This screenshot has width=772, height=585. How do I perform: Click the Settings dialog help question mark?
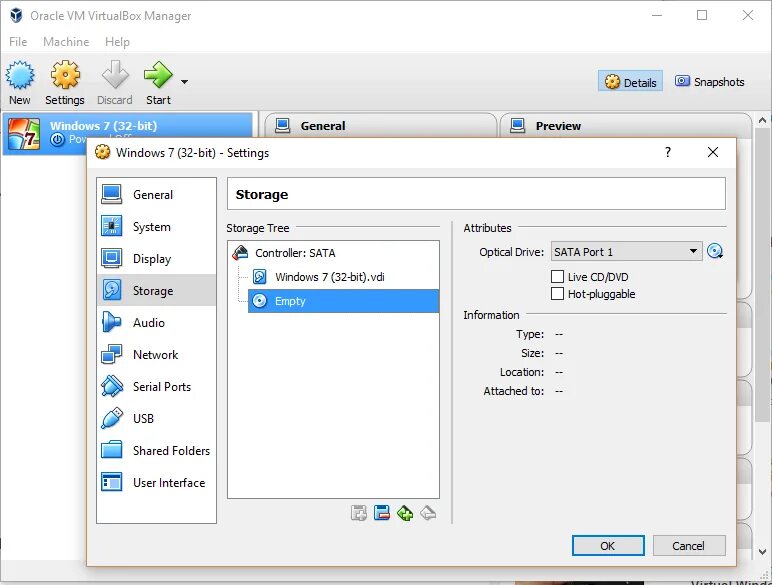pyautogui.click(x=668, y=152)
